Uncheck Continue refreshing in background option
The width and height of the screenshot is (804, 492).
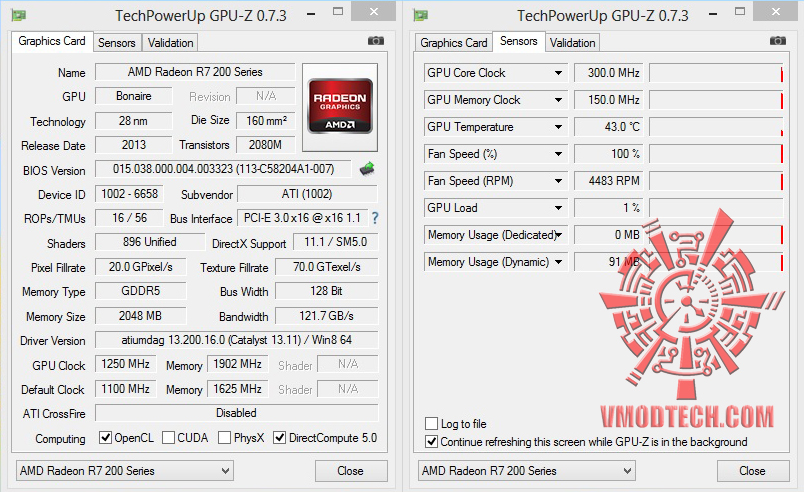431,442
